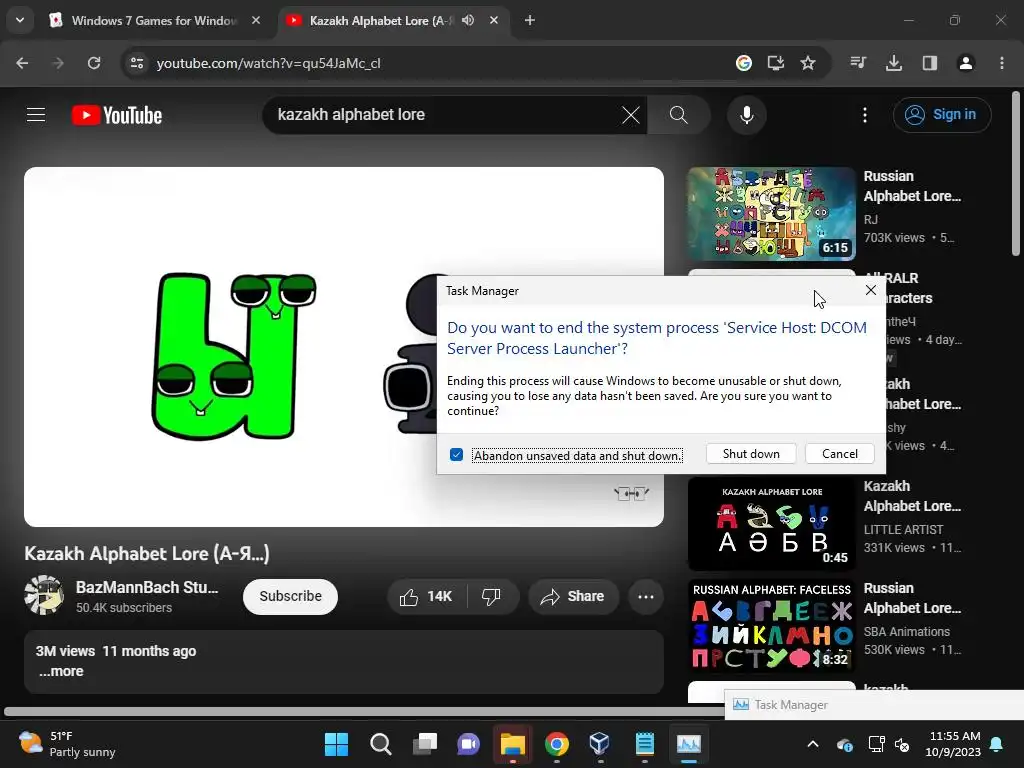Click the page vertical scrollbar
This screenshot has height=768, width=1024.
pos(1016,174)
